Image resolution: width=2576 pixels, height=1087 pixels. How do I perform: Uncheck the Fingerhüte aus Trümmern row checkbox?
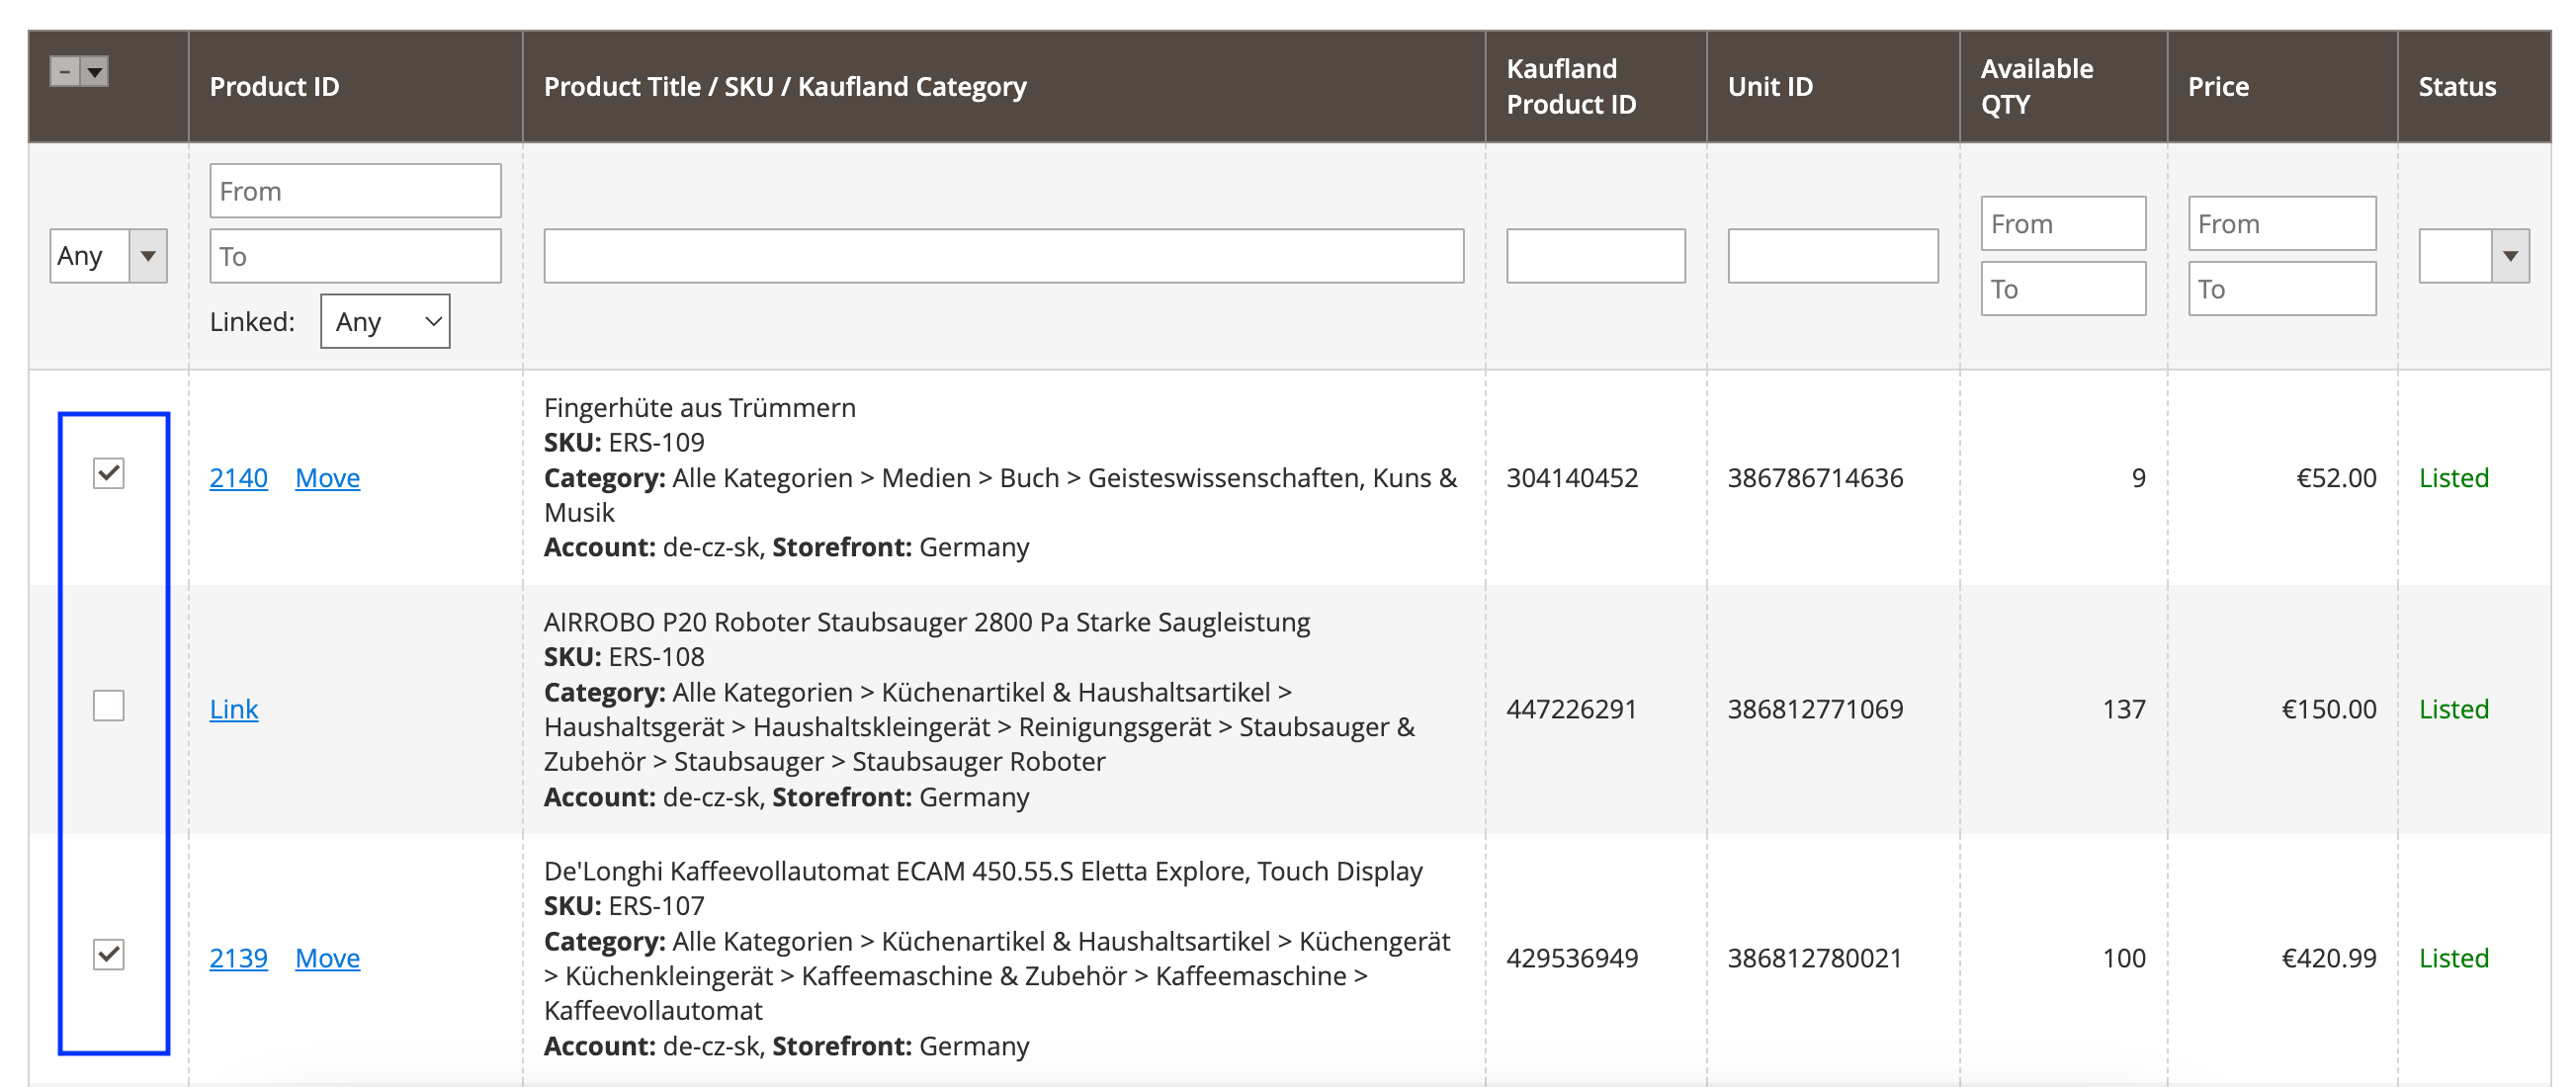click(108, 473)
